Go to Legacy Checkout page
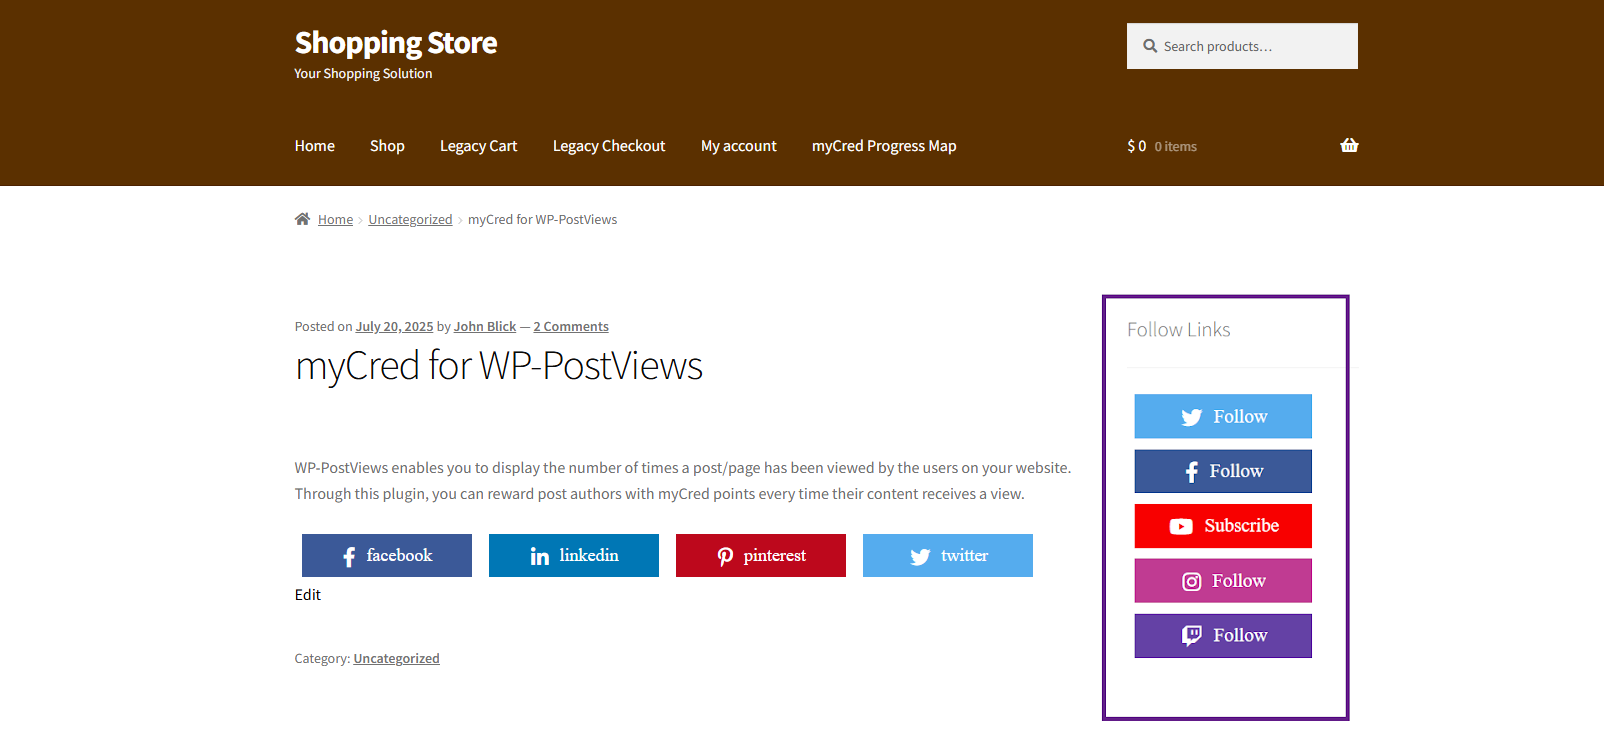This screenshot has width=1604, height=738. (609, 146)
